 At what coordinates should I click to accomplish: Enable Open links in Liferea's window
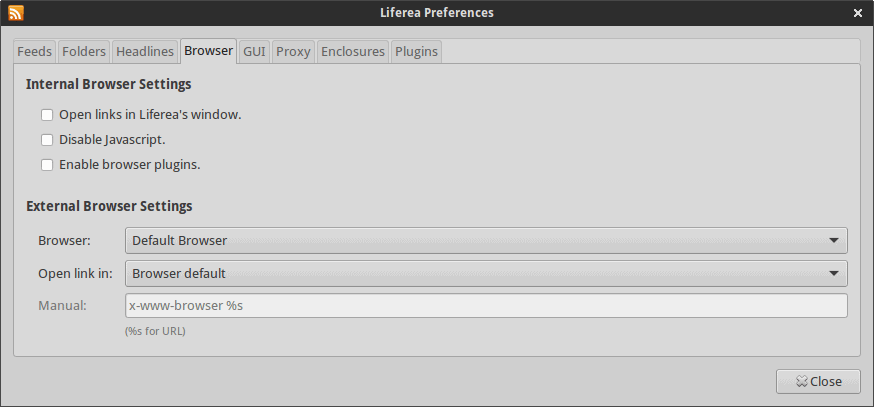pos(47,115)
